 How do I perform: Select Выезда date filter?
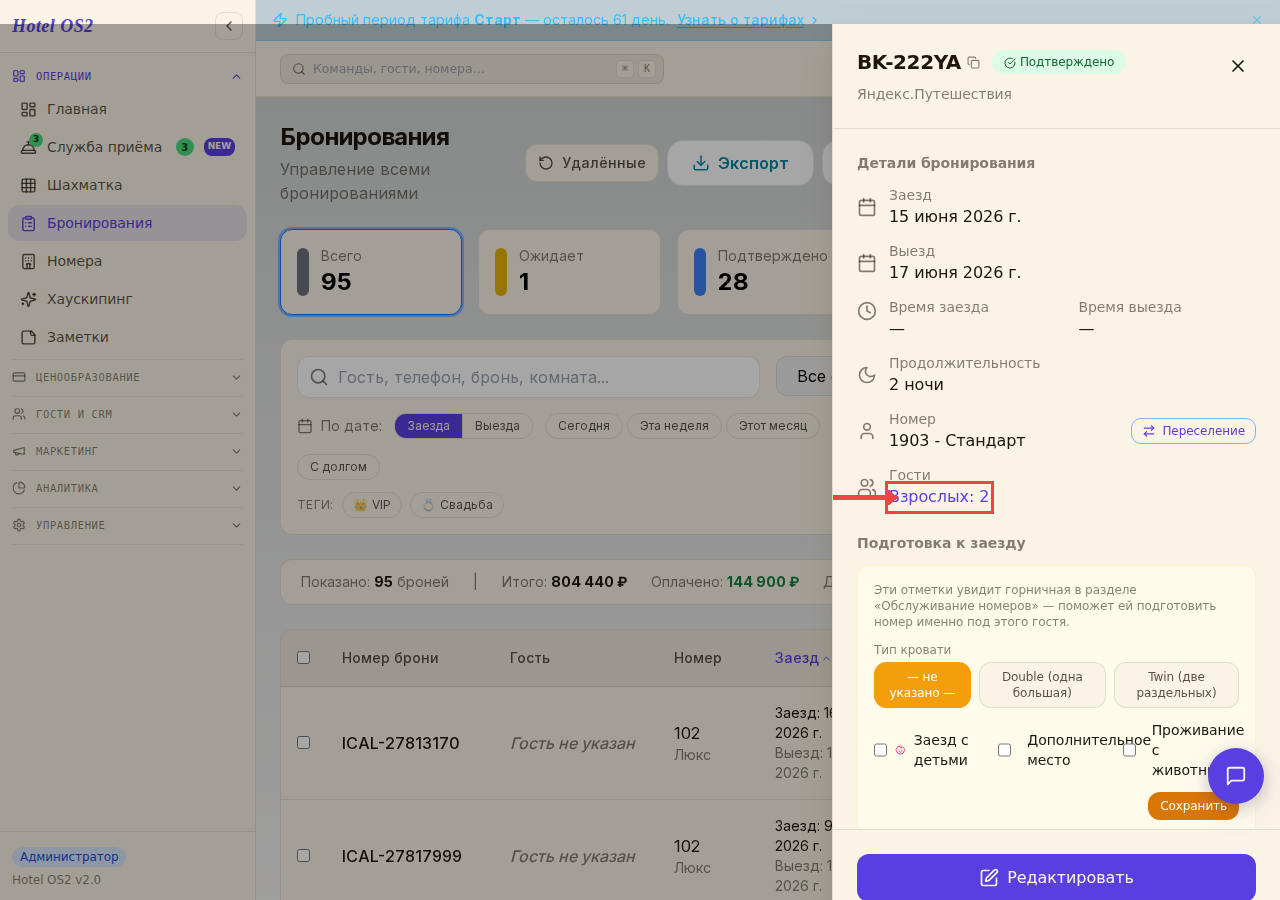(497, 426)
